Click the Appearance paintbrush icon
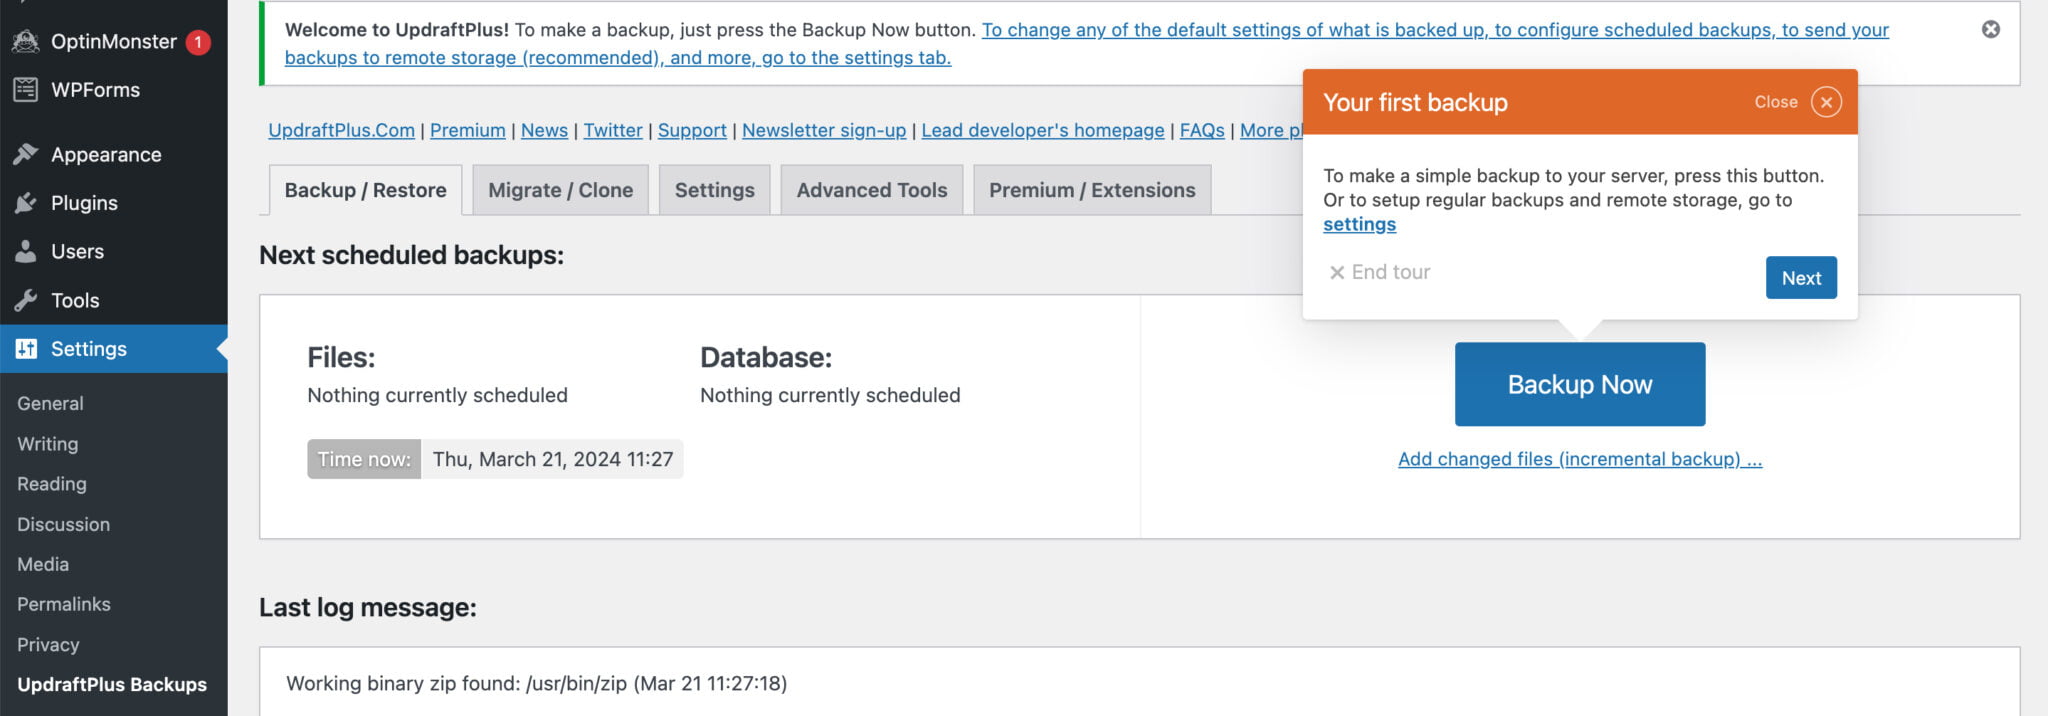This screenshot has width=2048, height=716. (26, 154)
